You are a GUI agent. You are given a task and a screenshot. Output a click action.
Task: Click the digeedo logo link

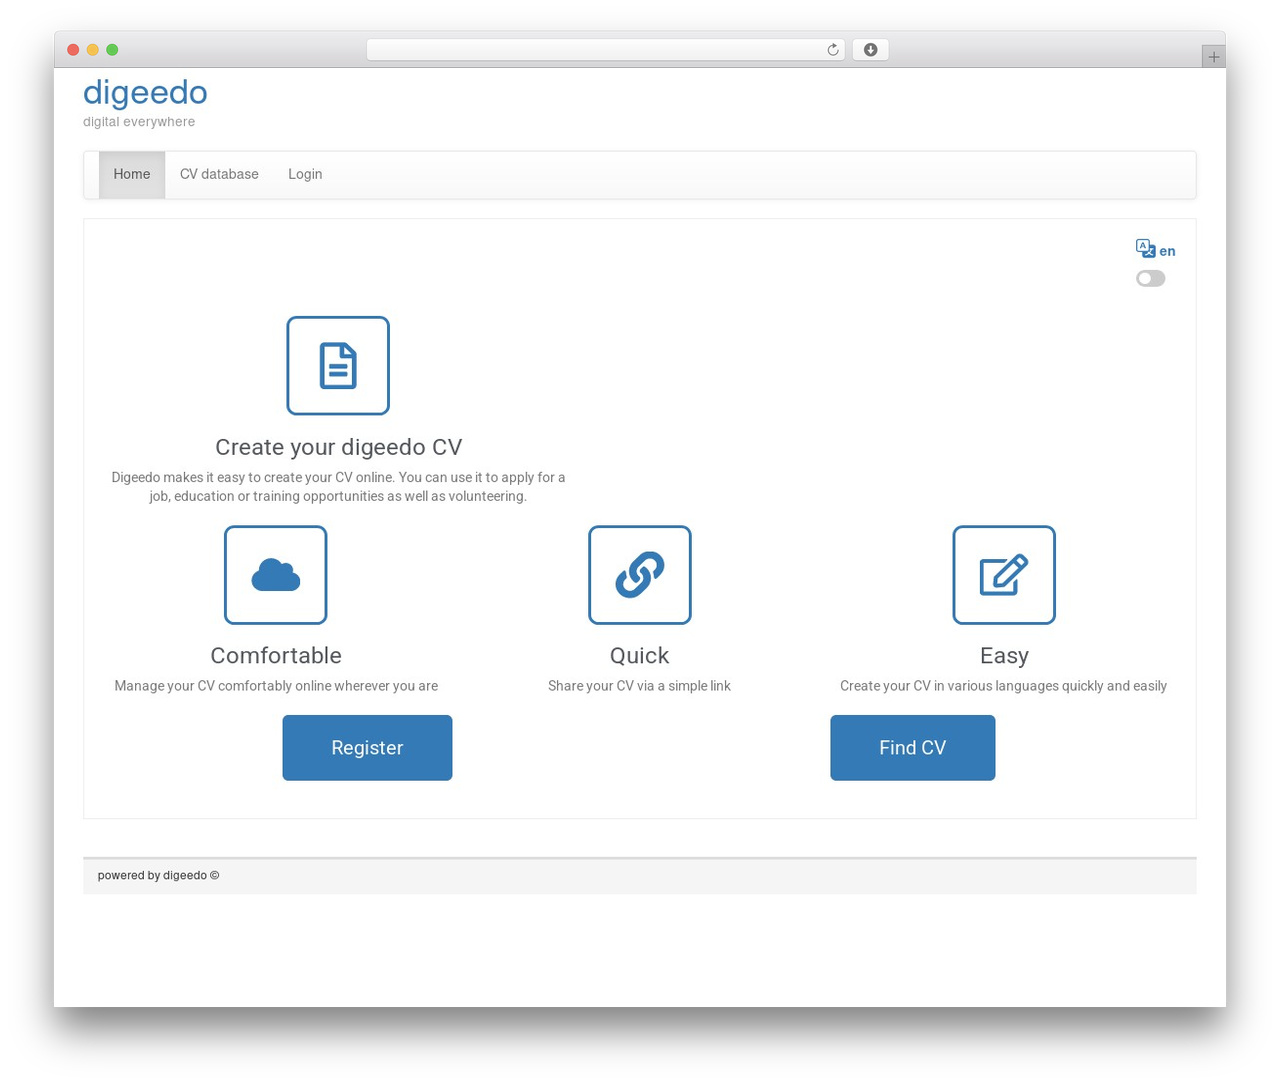pyautogui.click(x=145, y=92)
